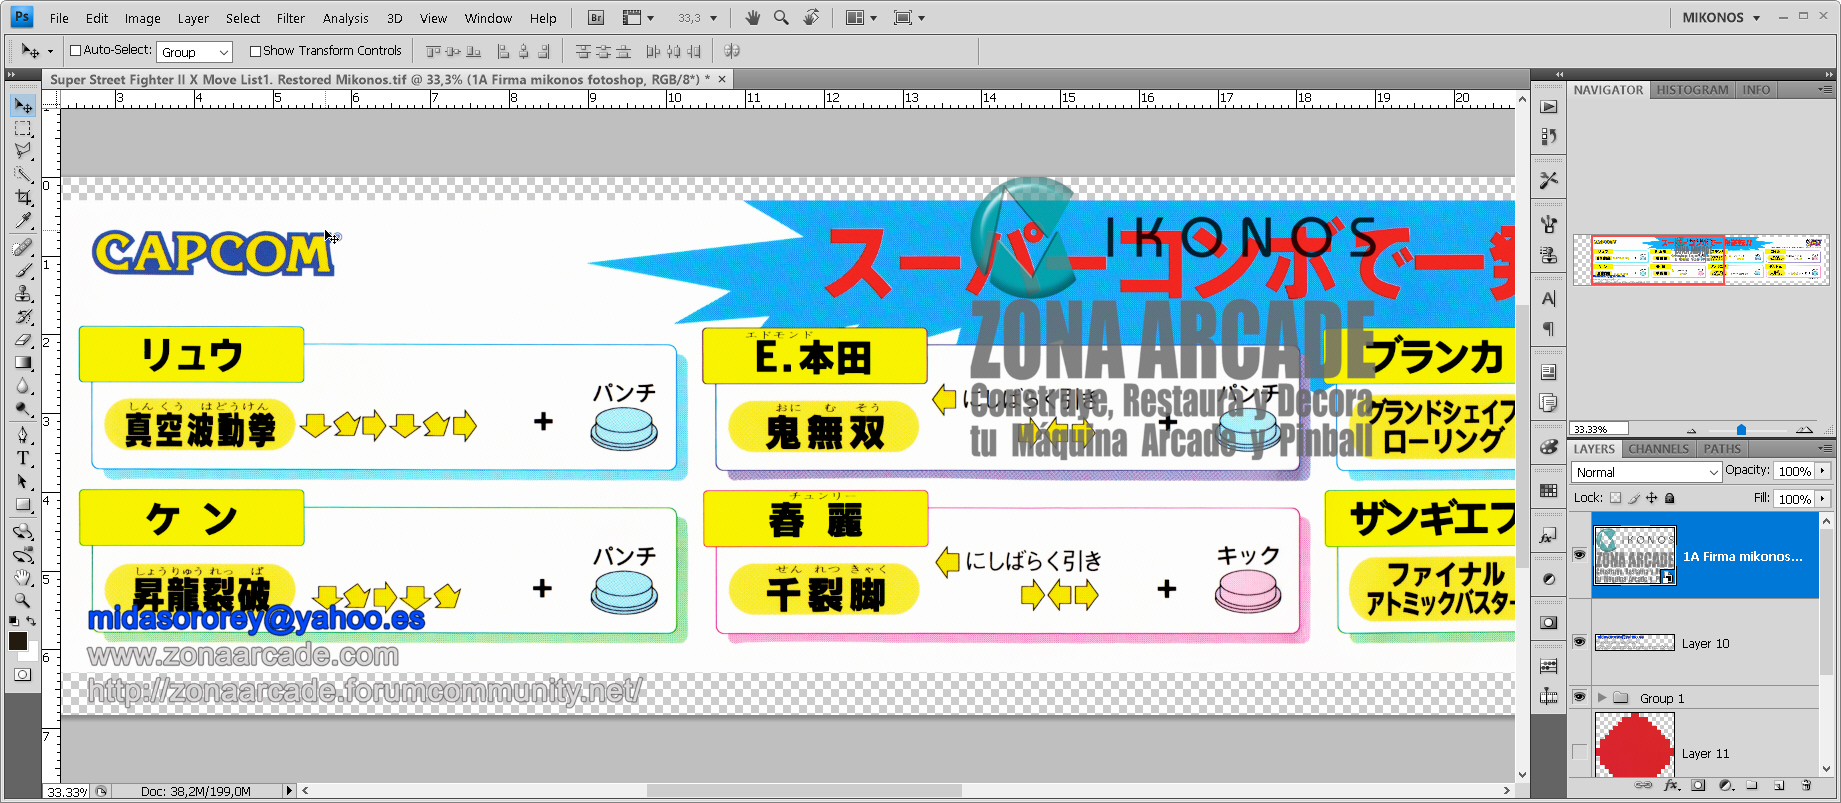Click the foreground color swatch
The height and width of the screenshot is (803, 1841).
pos(17,642)
